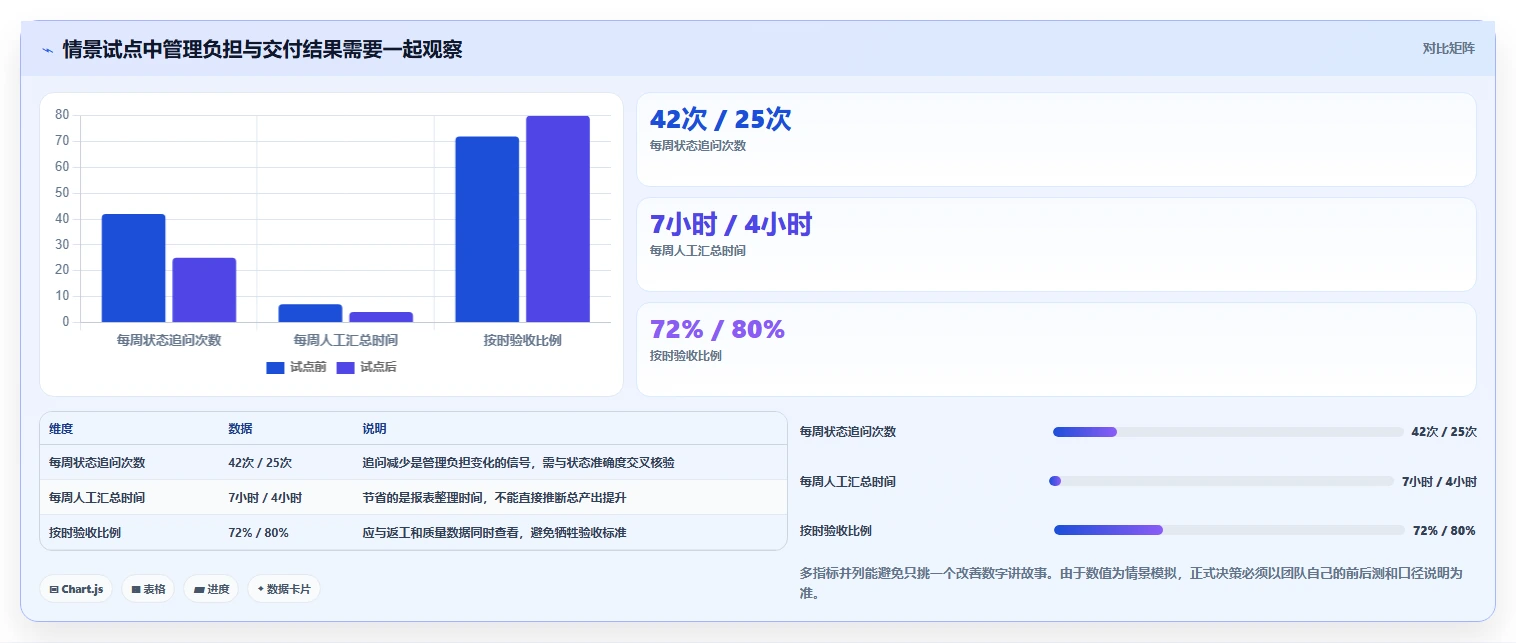1516x643 pixels.
Task: Click the 数据卡片 chip
Action: (x=284, y=589)
